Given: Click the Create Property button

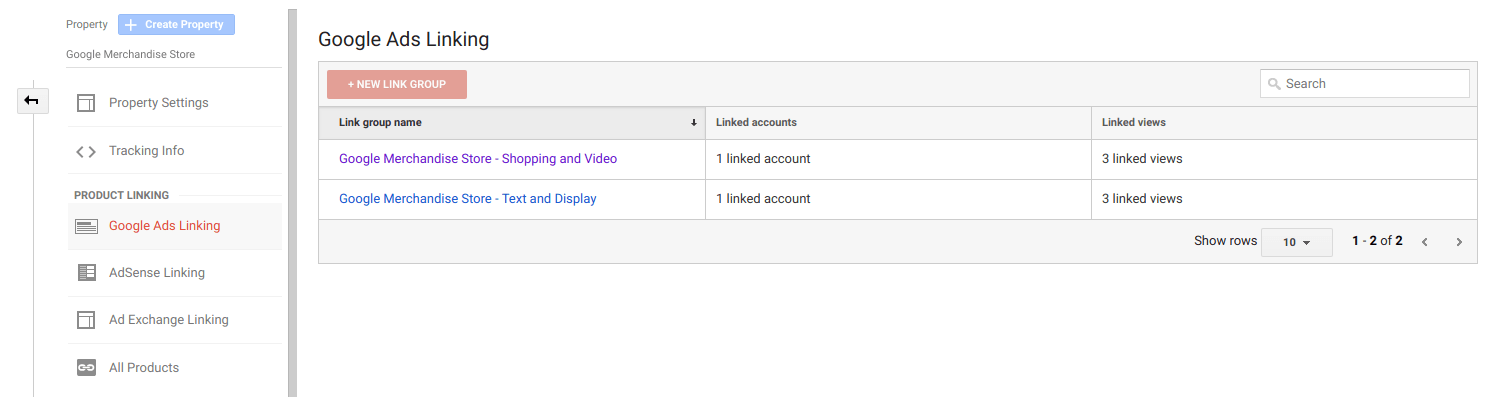Looking at the screenshot, I should click(176, 25).
